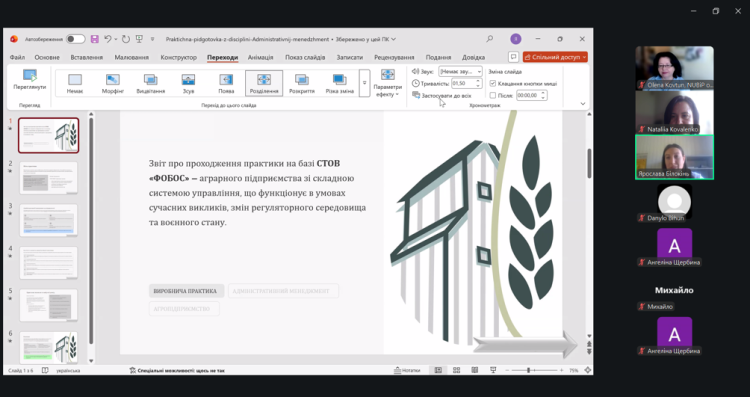The image size is (750, 397).
Task: Open the Рецензування tab
Action: click(x=394, y=57)
